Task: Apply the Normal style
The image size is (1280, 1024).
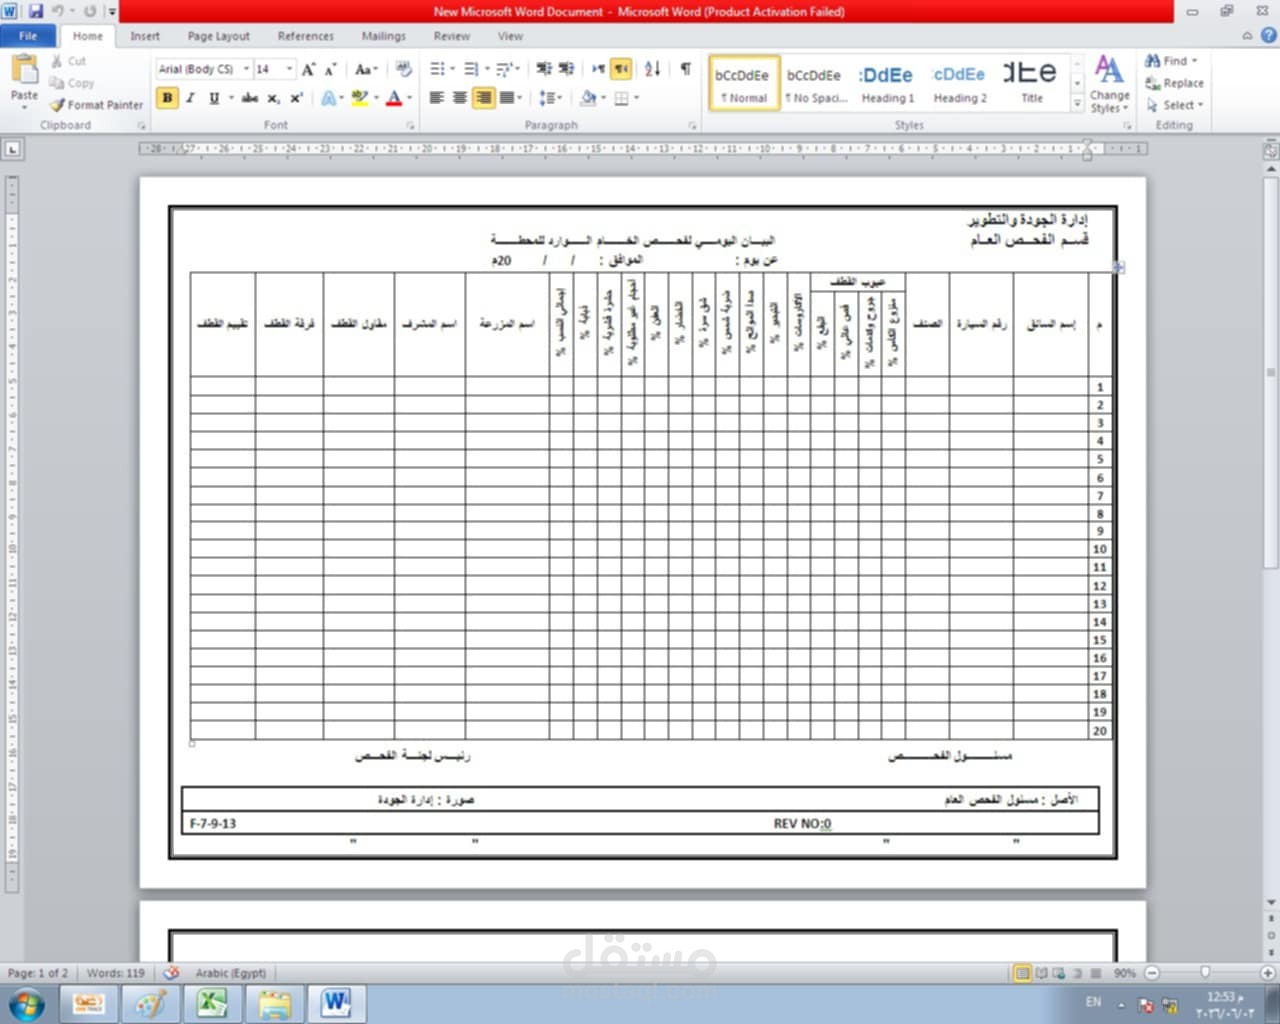Action: pyautogui.click(x=743, y=83)
